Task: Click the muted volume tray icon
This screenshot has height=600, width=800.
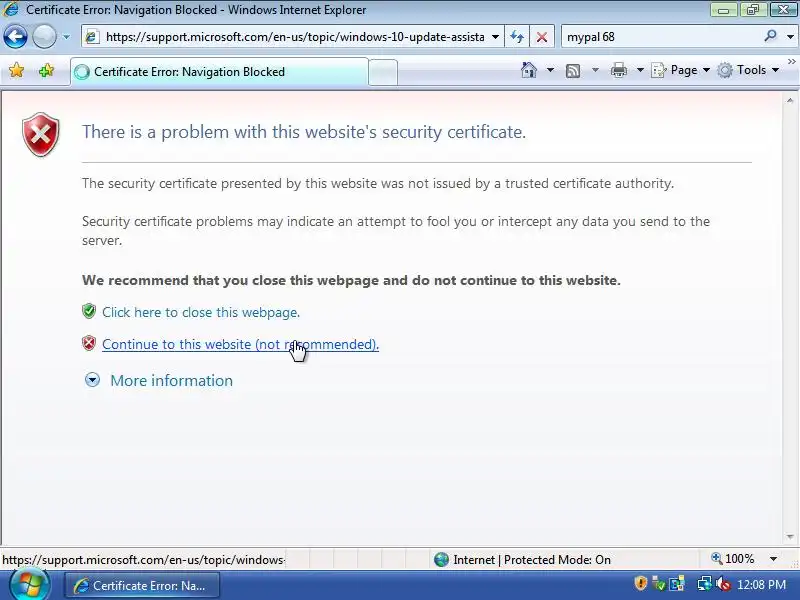Action: point(723,584)
